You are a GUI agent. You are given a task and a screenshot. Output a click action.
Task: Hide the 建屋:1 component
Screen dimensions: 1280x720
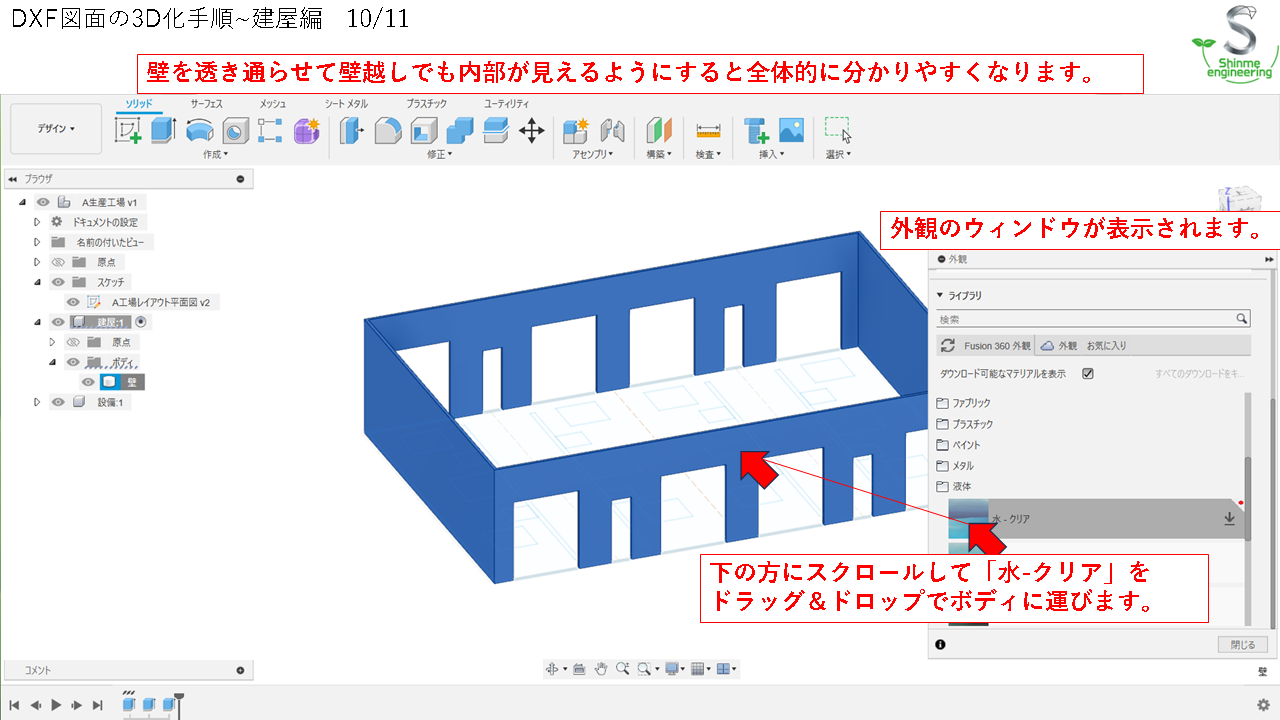(x=58, y=322)
